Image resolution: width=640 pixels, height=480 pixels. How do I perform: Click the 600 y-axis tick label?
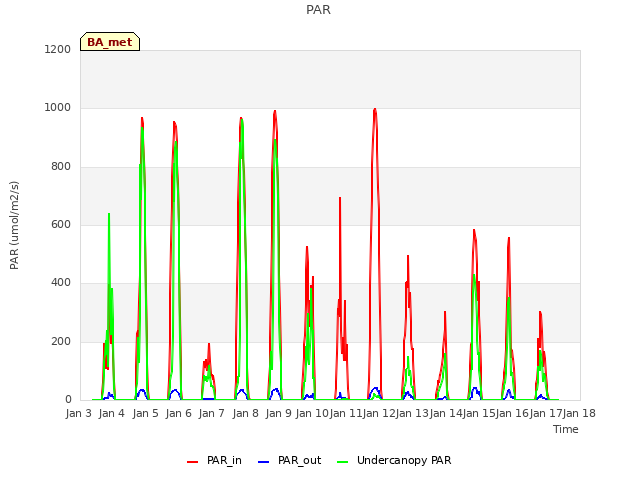click(61, 224)
